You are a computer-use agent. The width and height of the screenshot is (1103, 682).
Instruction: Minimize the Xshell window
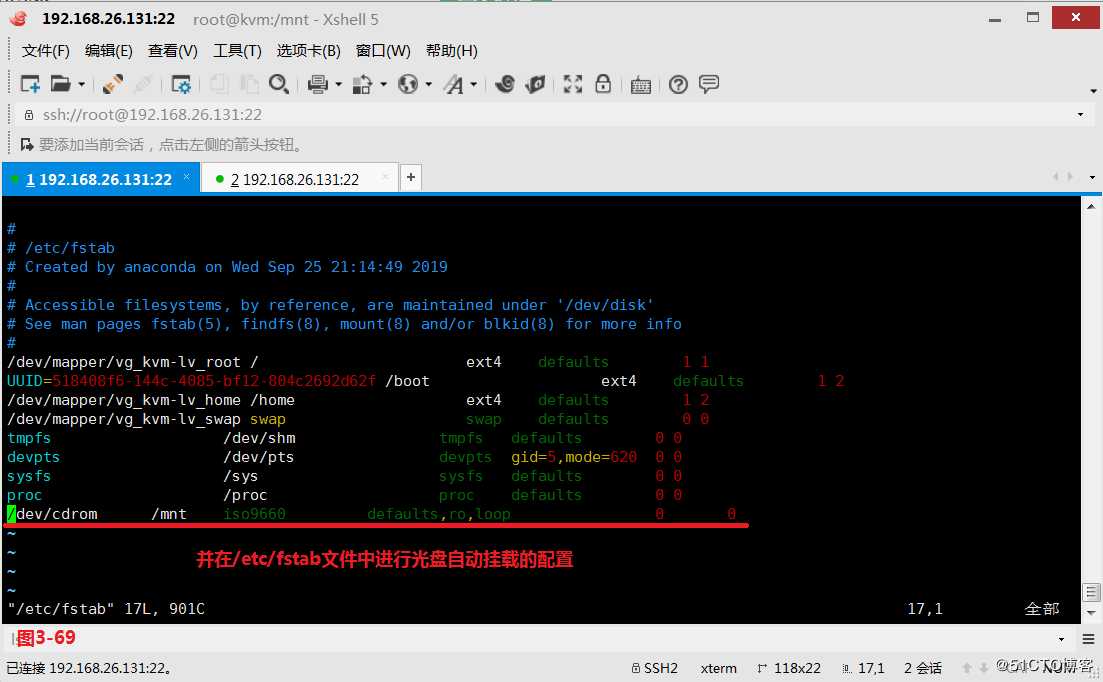[995, 19]
